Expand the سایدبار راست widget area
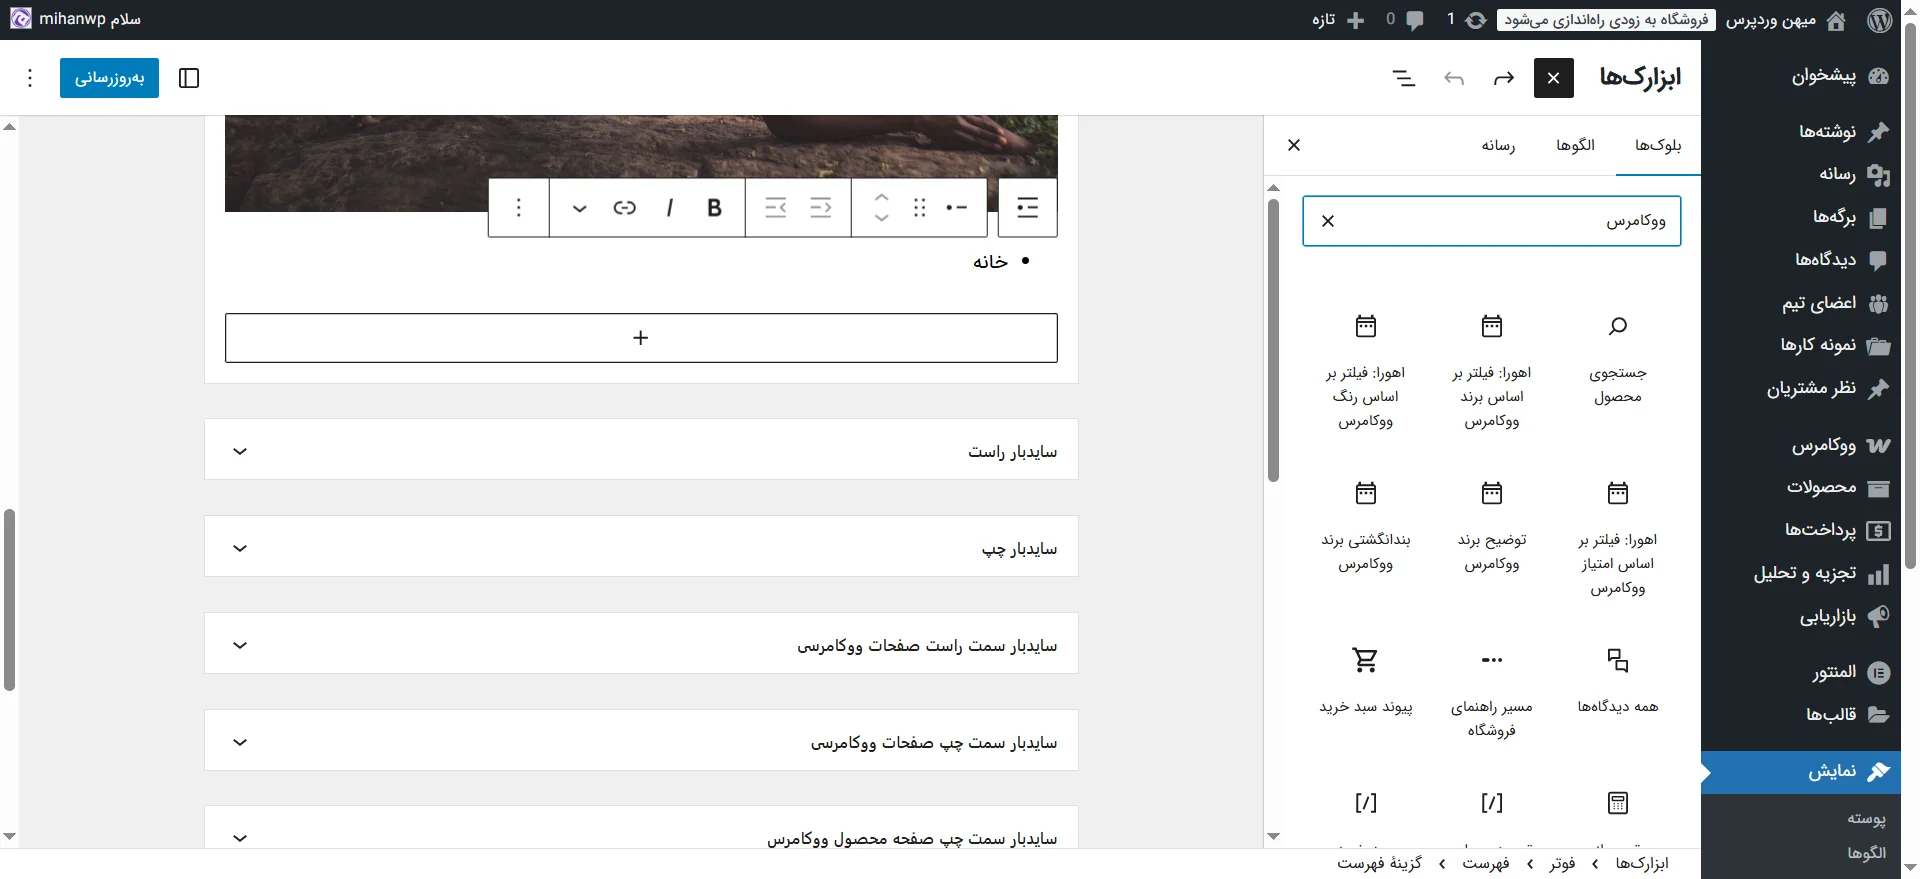This screenshot has width=1920, height=879. (641, 451)
